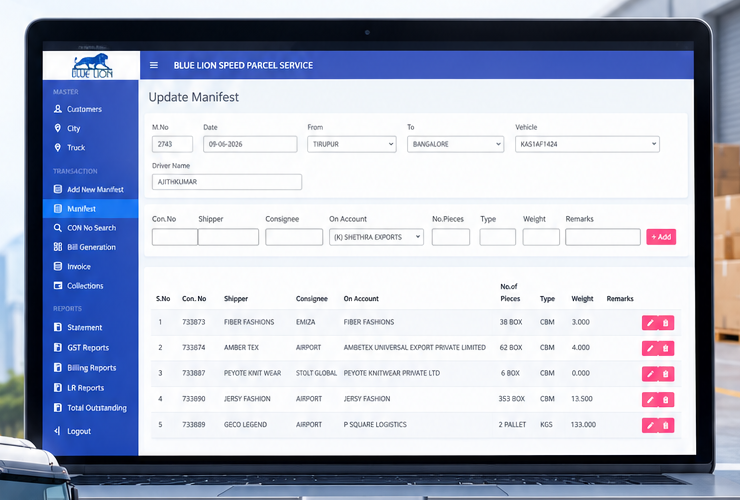Click the Shipper entry field
This screenshot has width=740, height=500.
click(228, 237)
